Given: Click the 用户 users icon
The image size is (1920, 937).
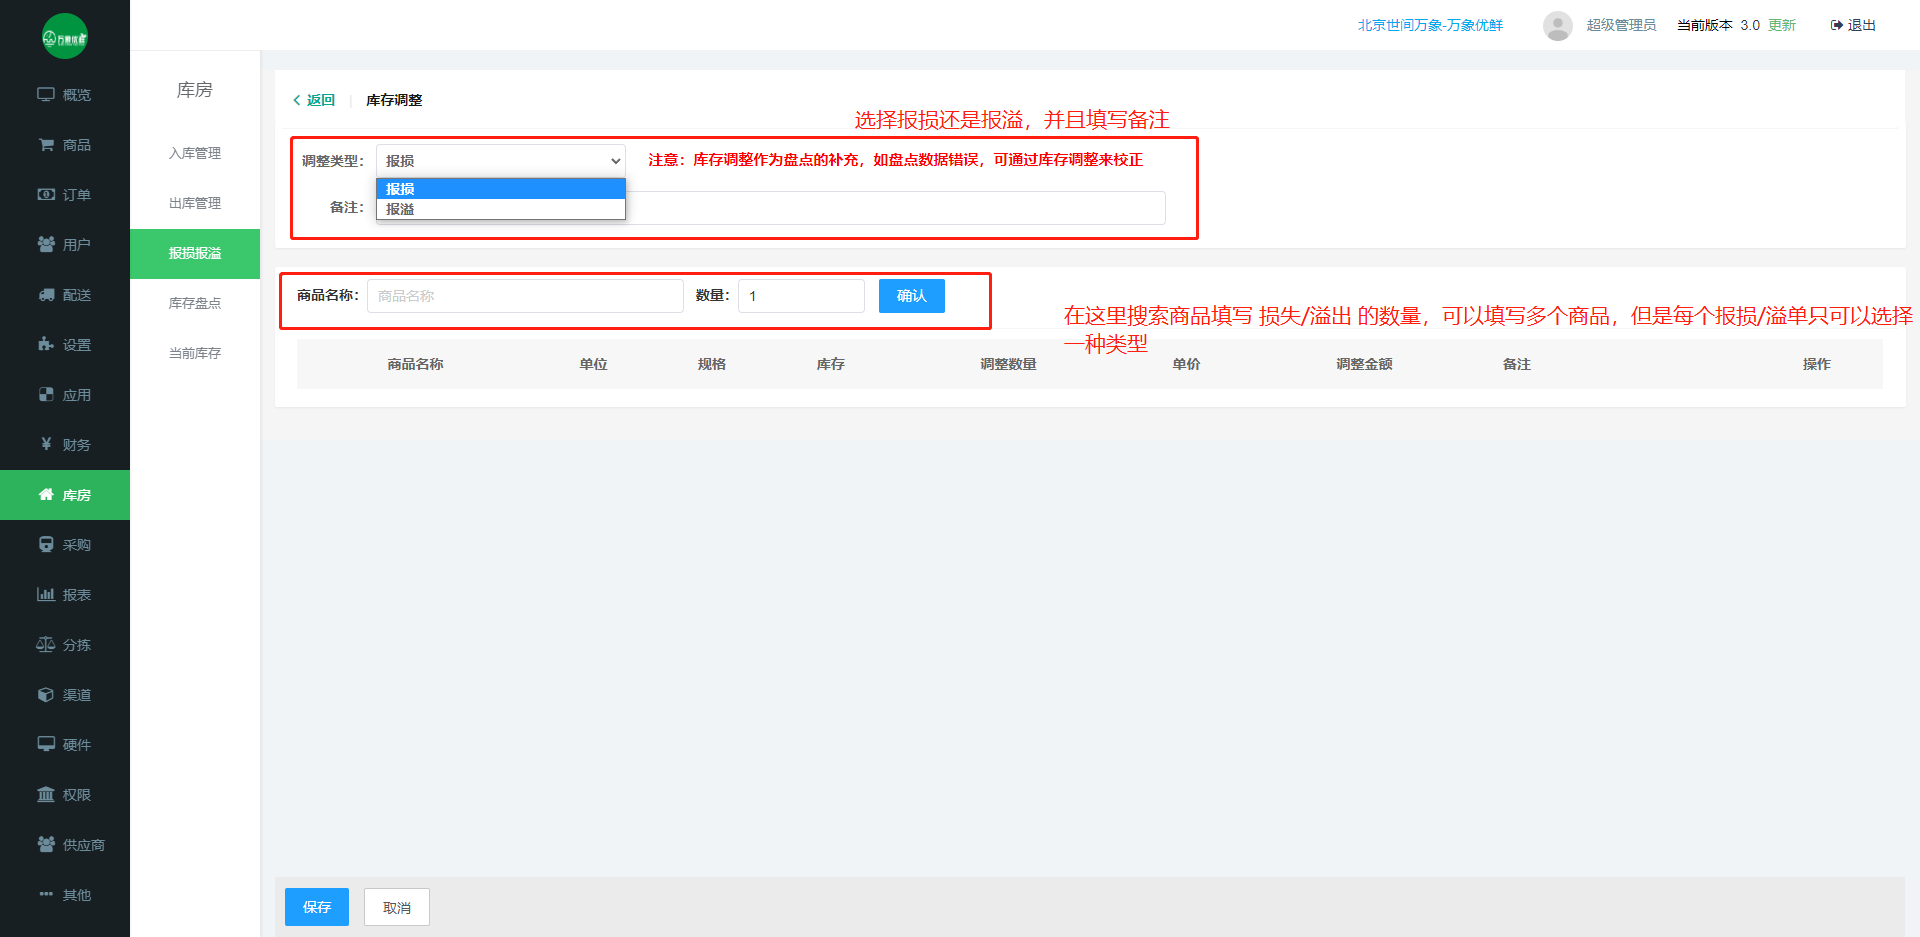Looking at the screenshot, I should (46, 244).
